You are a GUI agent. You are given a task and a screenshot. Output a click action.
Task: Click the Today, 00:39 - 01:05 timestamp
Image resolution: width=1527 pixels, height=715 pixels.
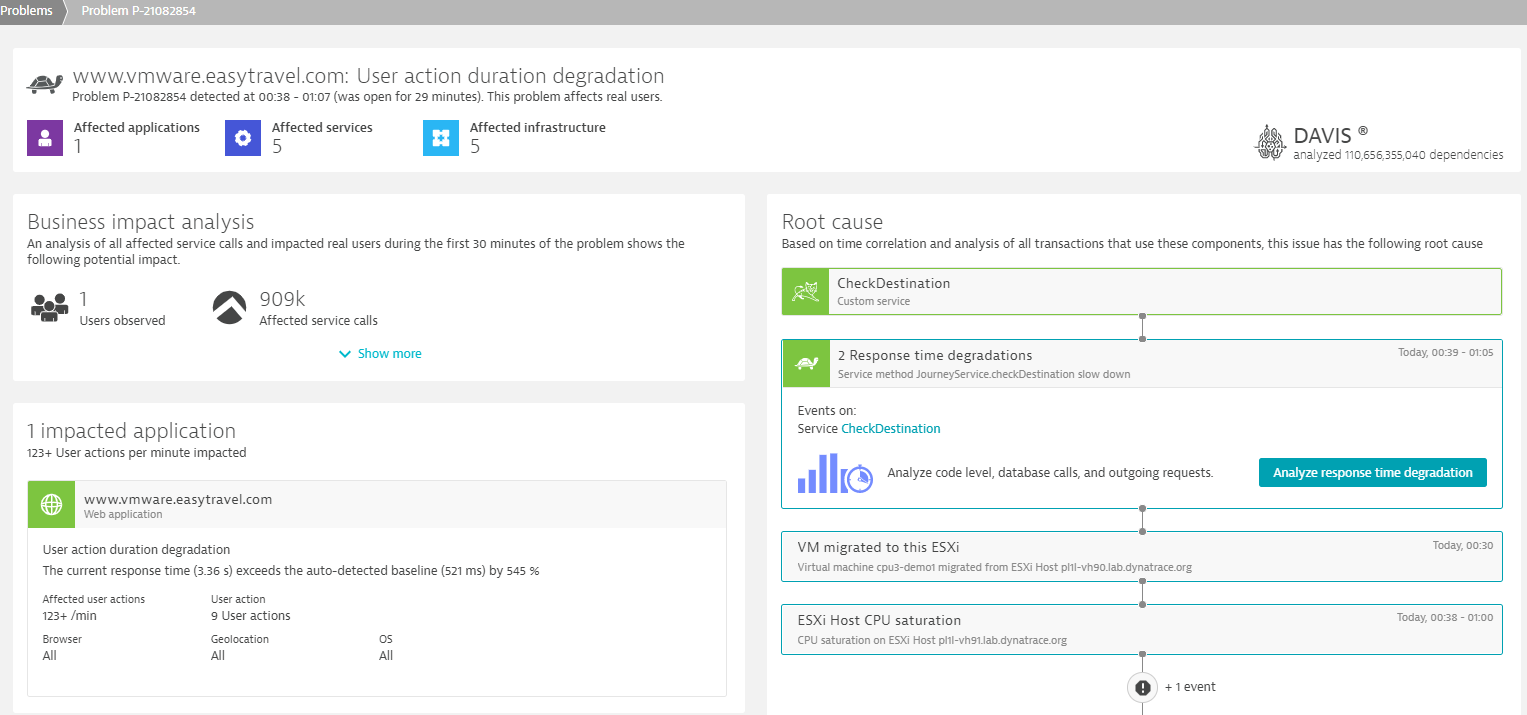[1445, 352]
